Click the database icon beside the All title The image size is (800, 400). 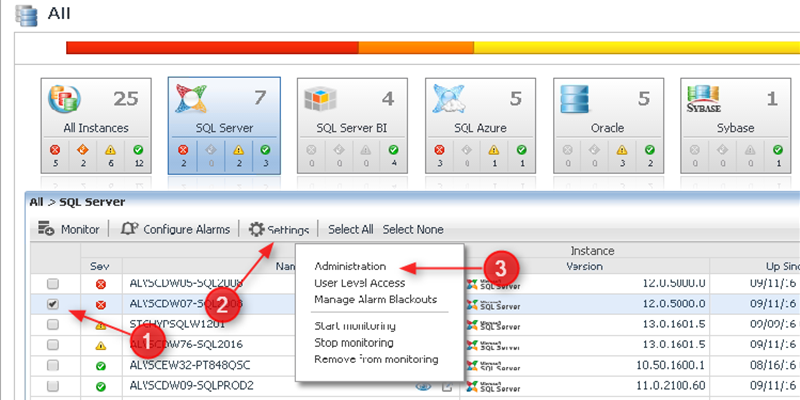[x=26, y=14]
